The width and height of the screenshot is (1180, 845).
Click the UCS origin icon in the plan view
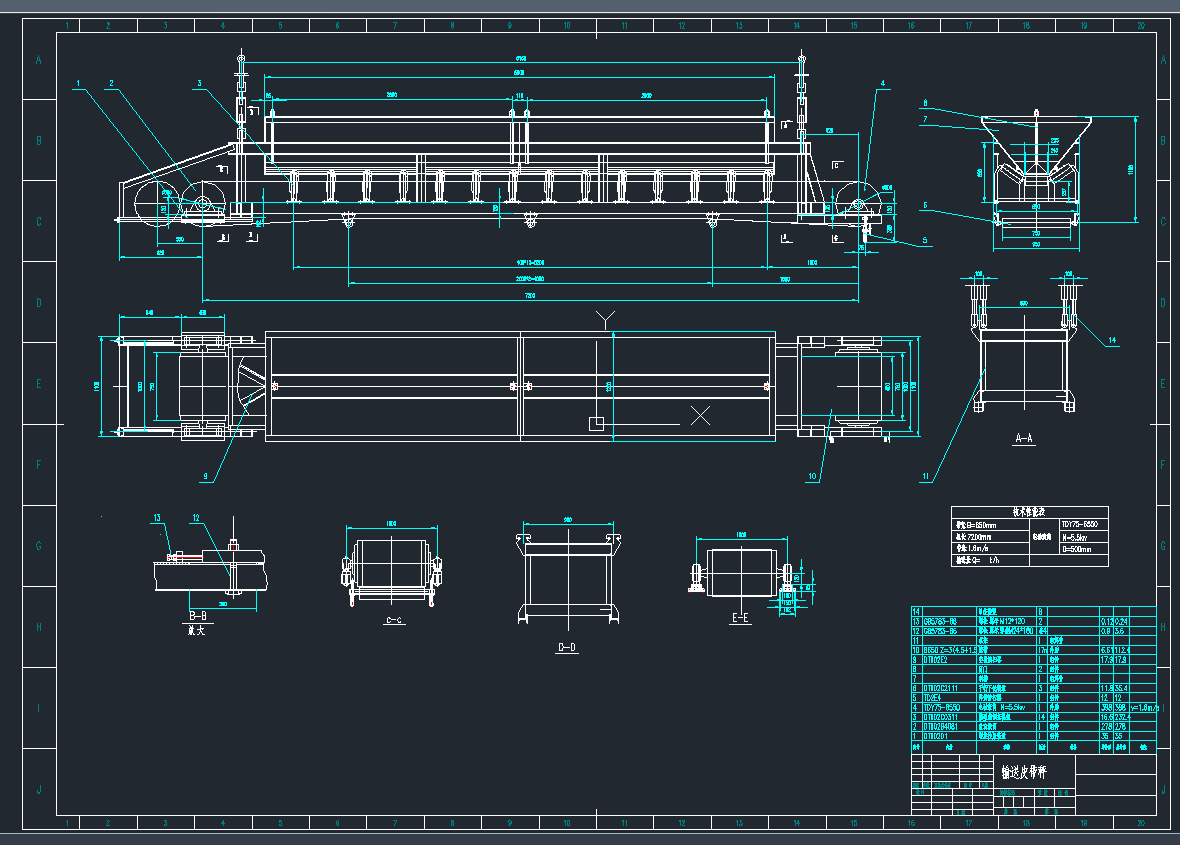[596, 423]
